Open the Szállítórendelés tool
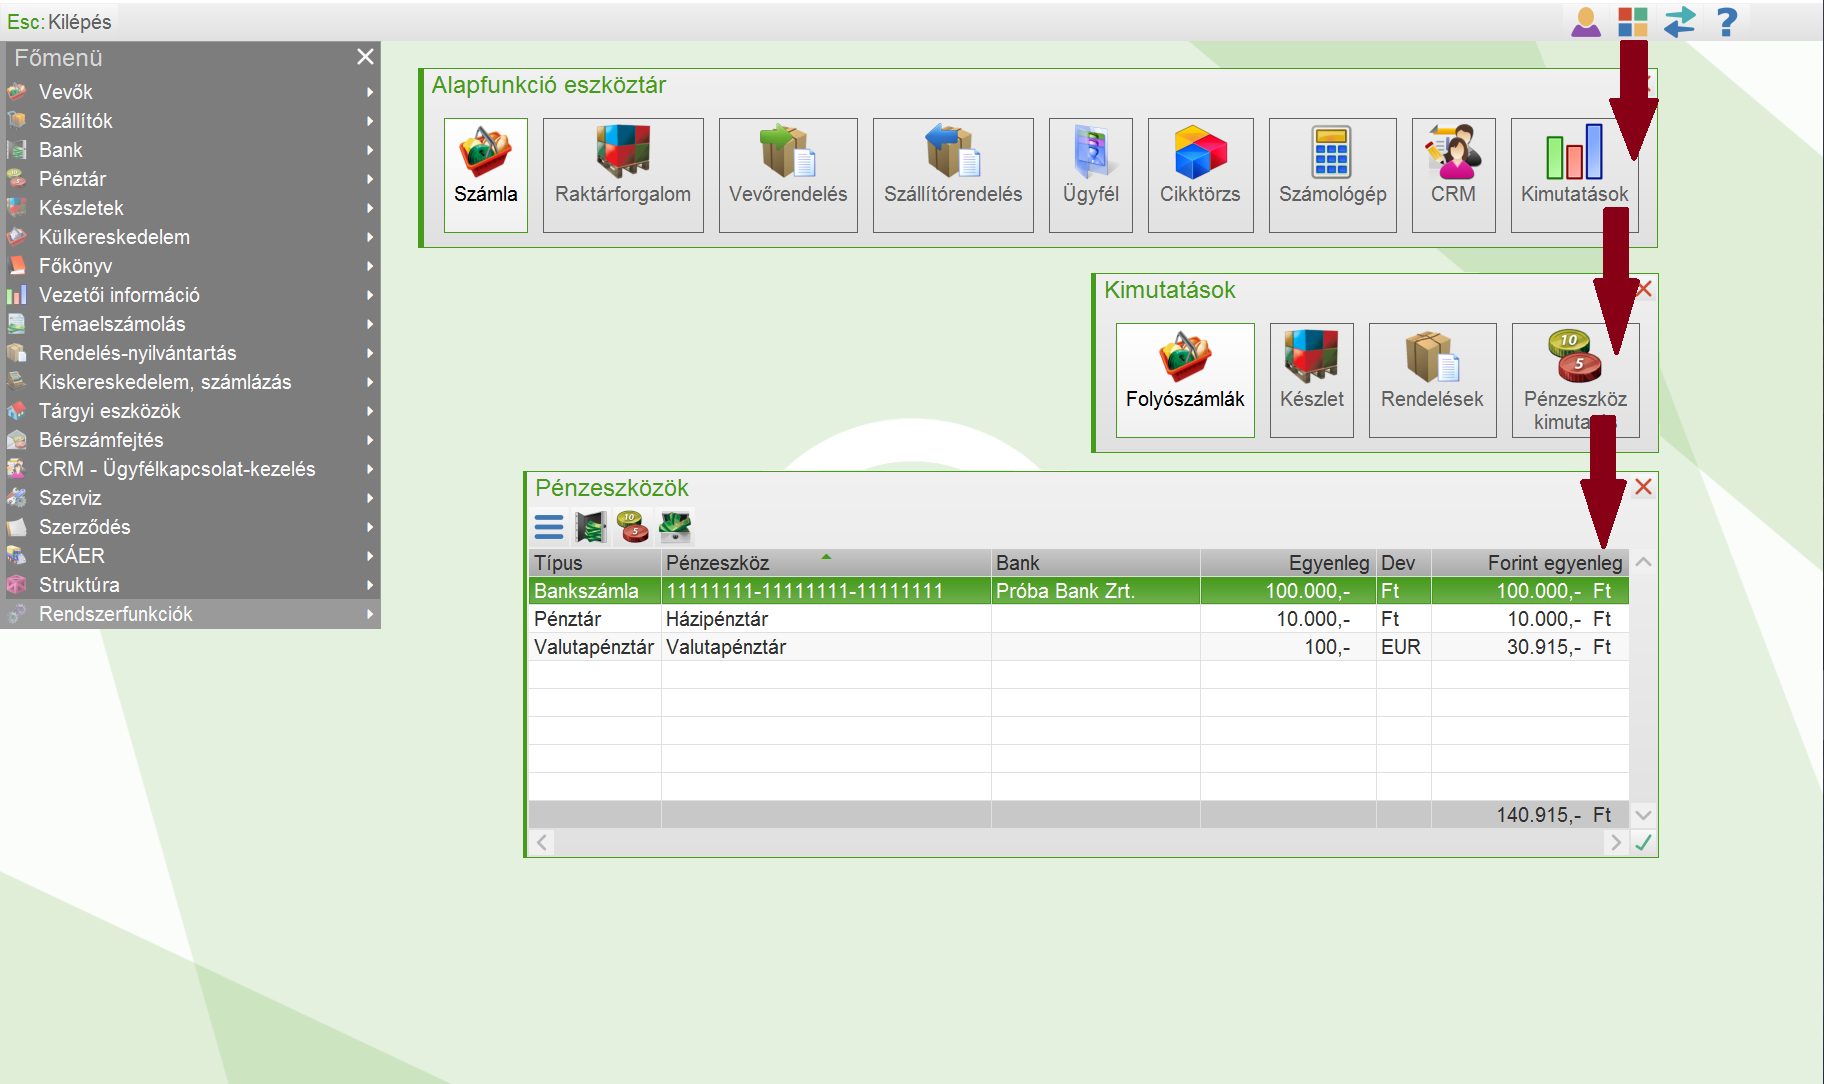This screenshot has width=1824, height=1084. point(953,175)
